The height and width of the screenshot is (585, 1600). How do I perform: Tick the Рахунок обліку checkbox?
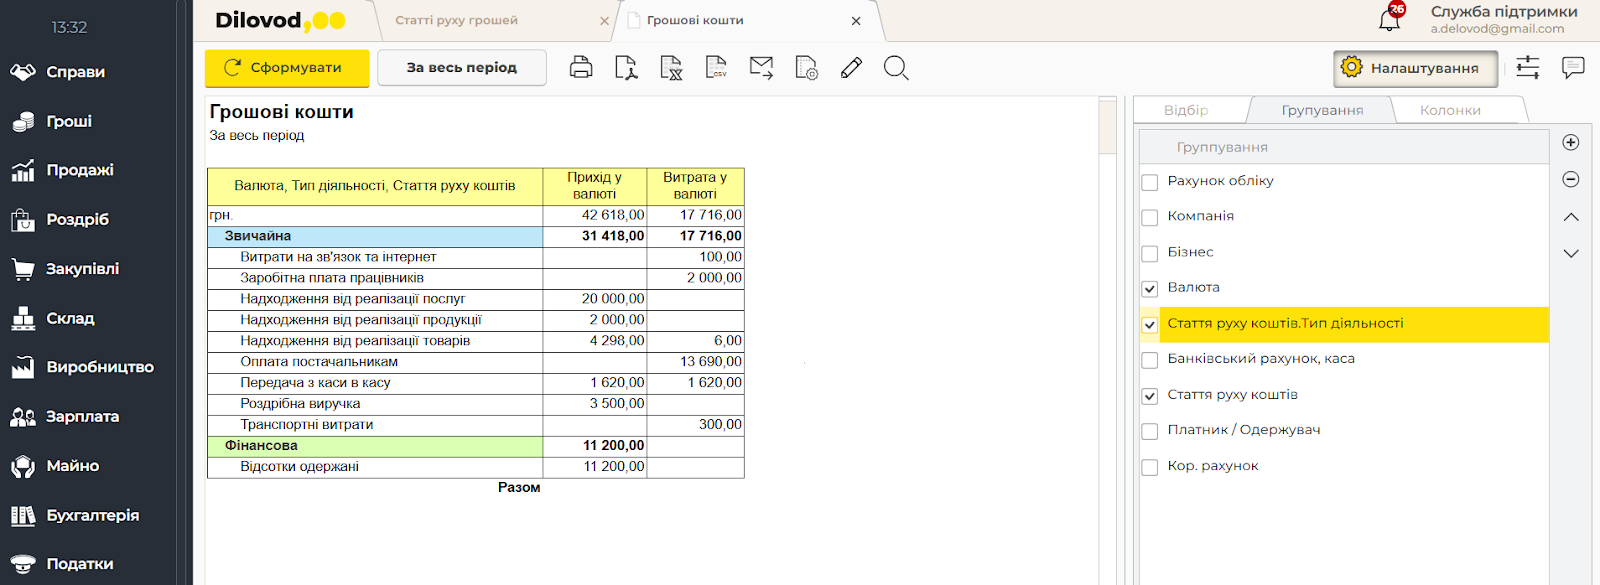click(x=1150, y=183)
